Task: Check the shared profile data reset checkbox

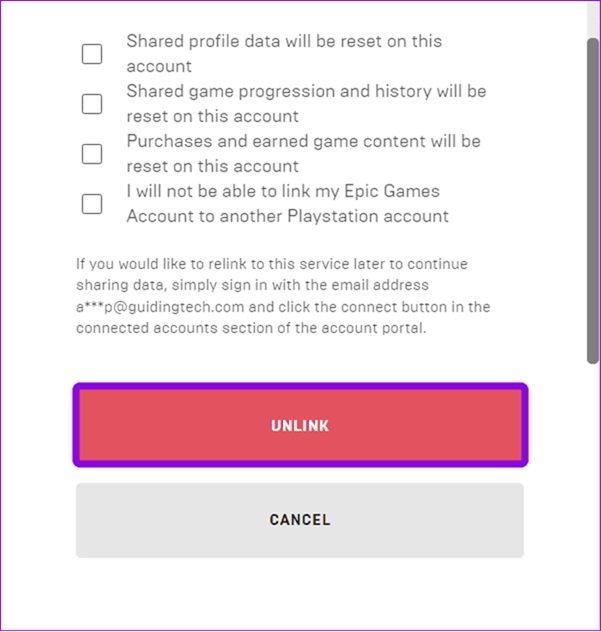Action: (92, 54)
